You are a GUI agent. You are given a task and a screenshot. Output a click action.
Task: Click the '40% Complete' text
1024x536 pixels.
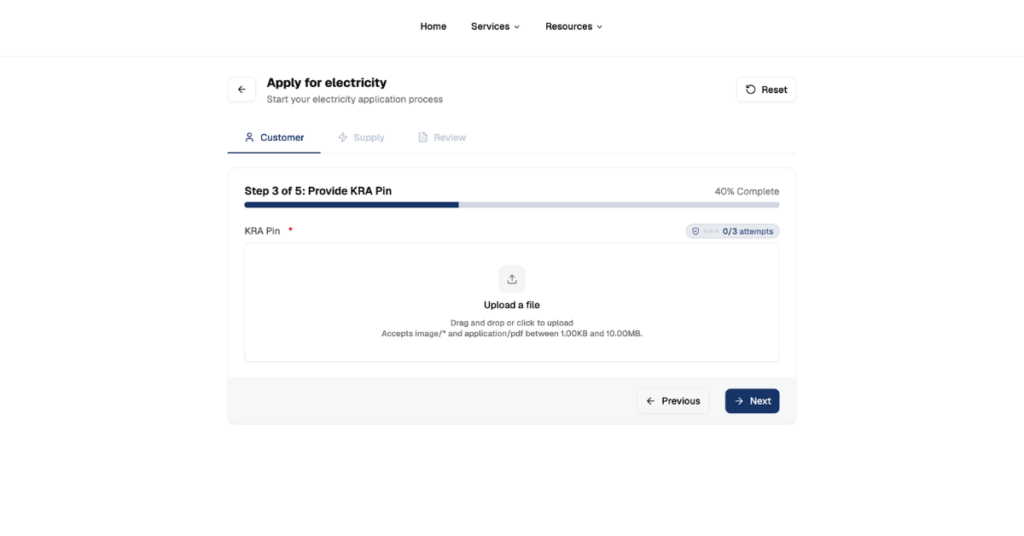pyautogui.click(x=746, y=191)
